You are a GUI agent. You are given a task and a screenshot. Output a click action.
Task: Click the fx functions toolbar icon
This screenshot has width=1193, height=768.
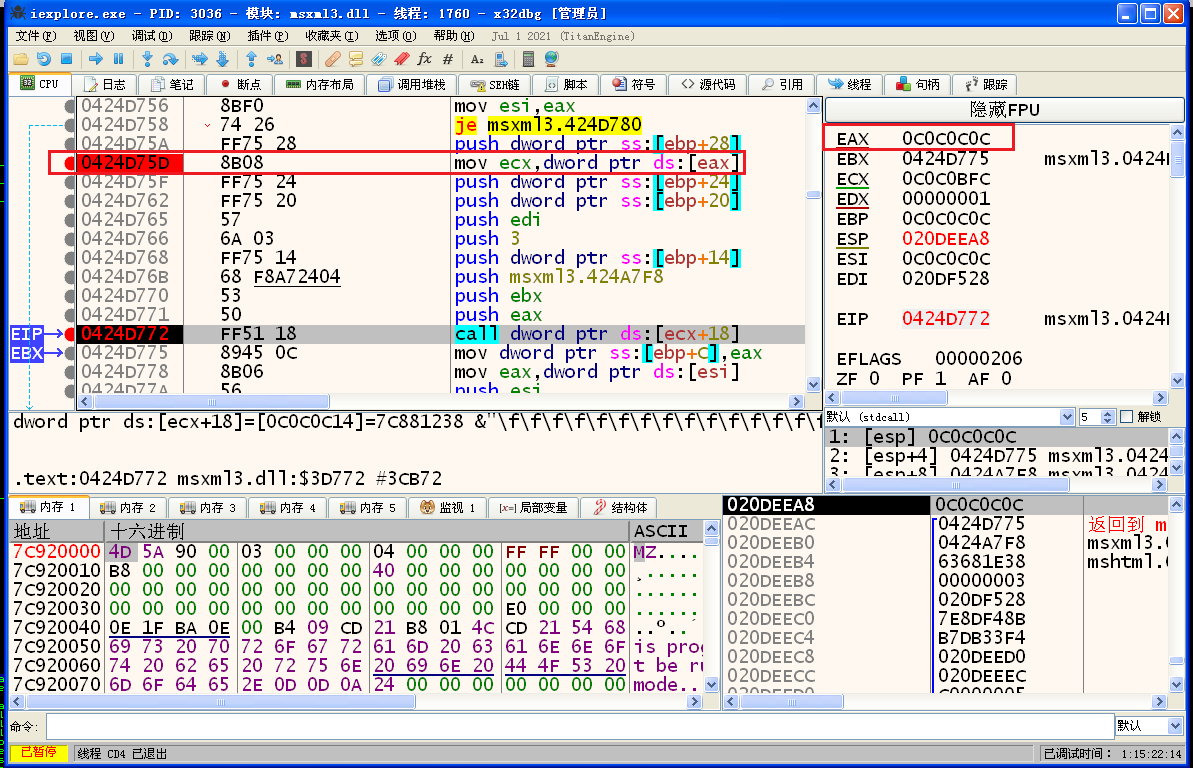(425, 59)
